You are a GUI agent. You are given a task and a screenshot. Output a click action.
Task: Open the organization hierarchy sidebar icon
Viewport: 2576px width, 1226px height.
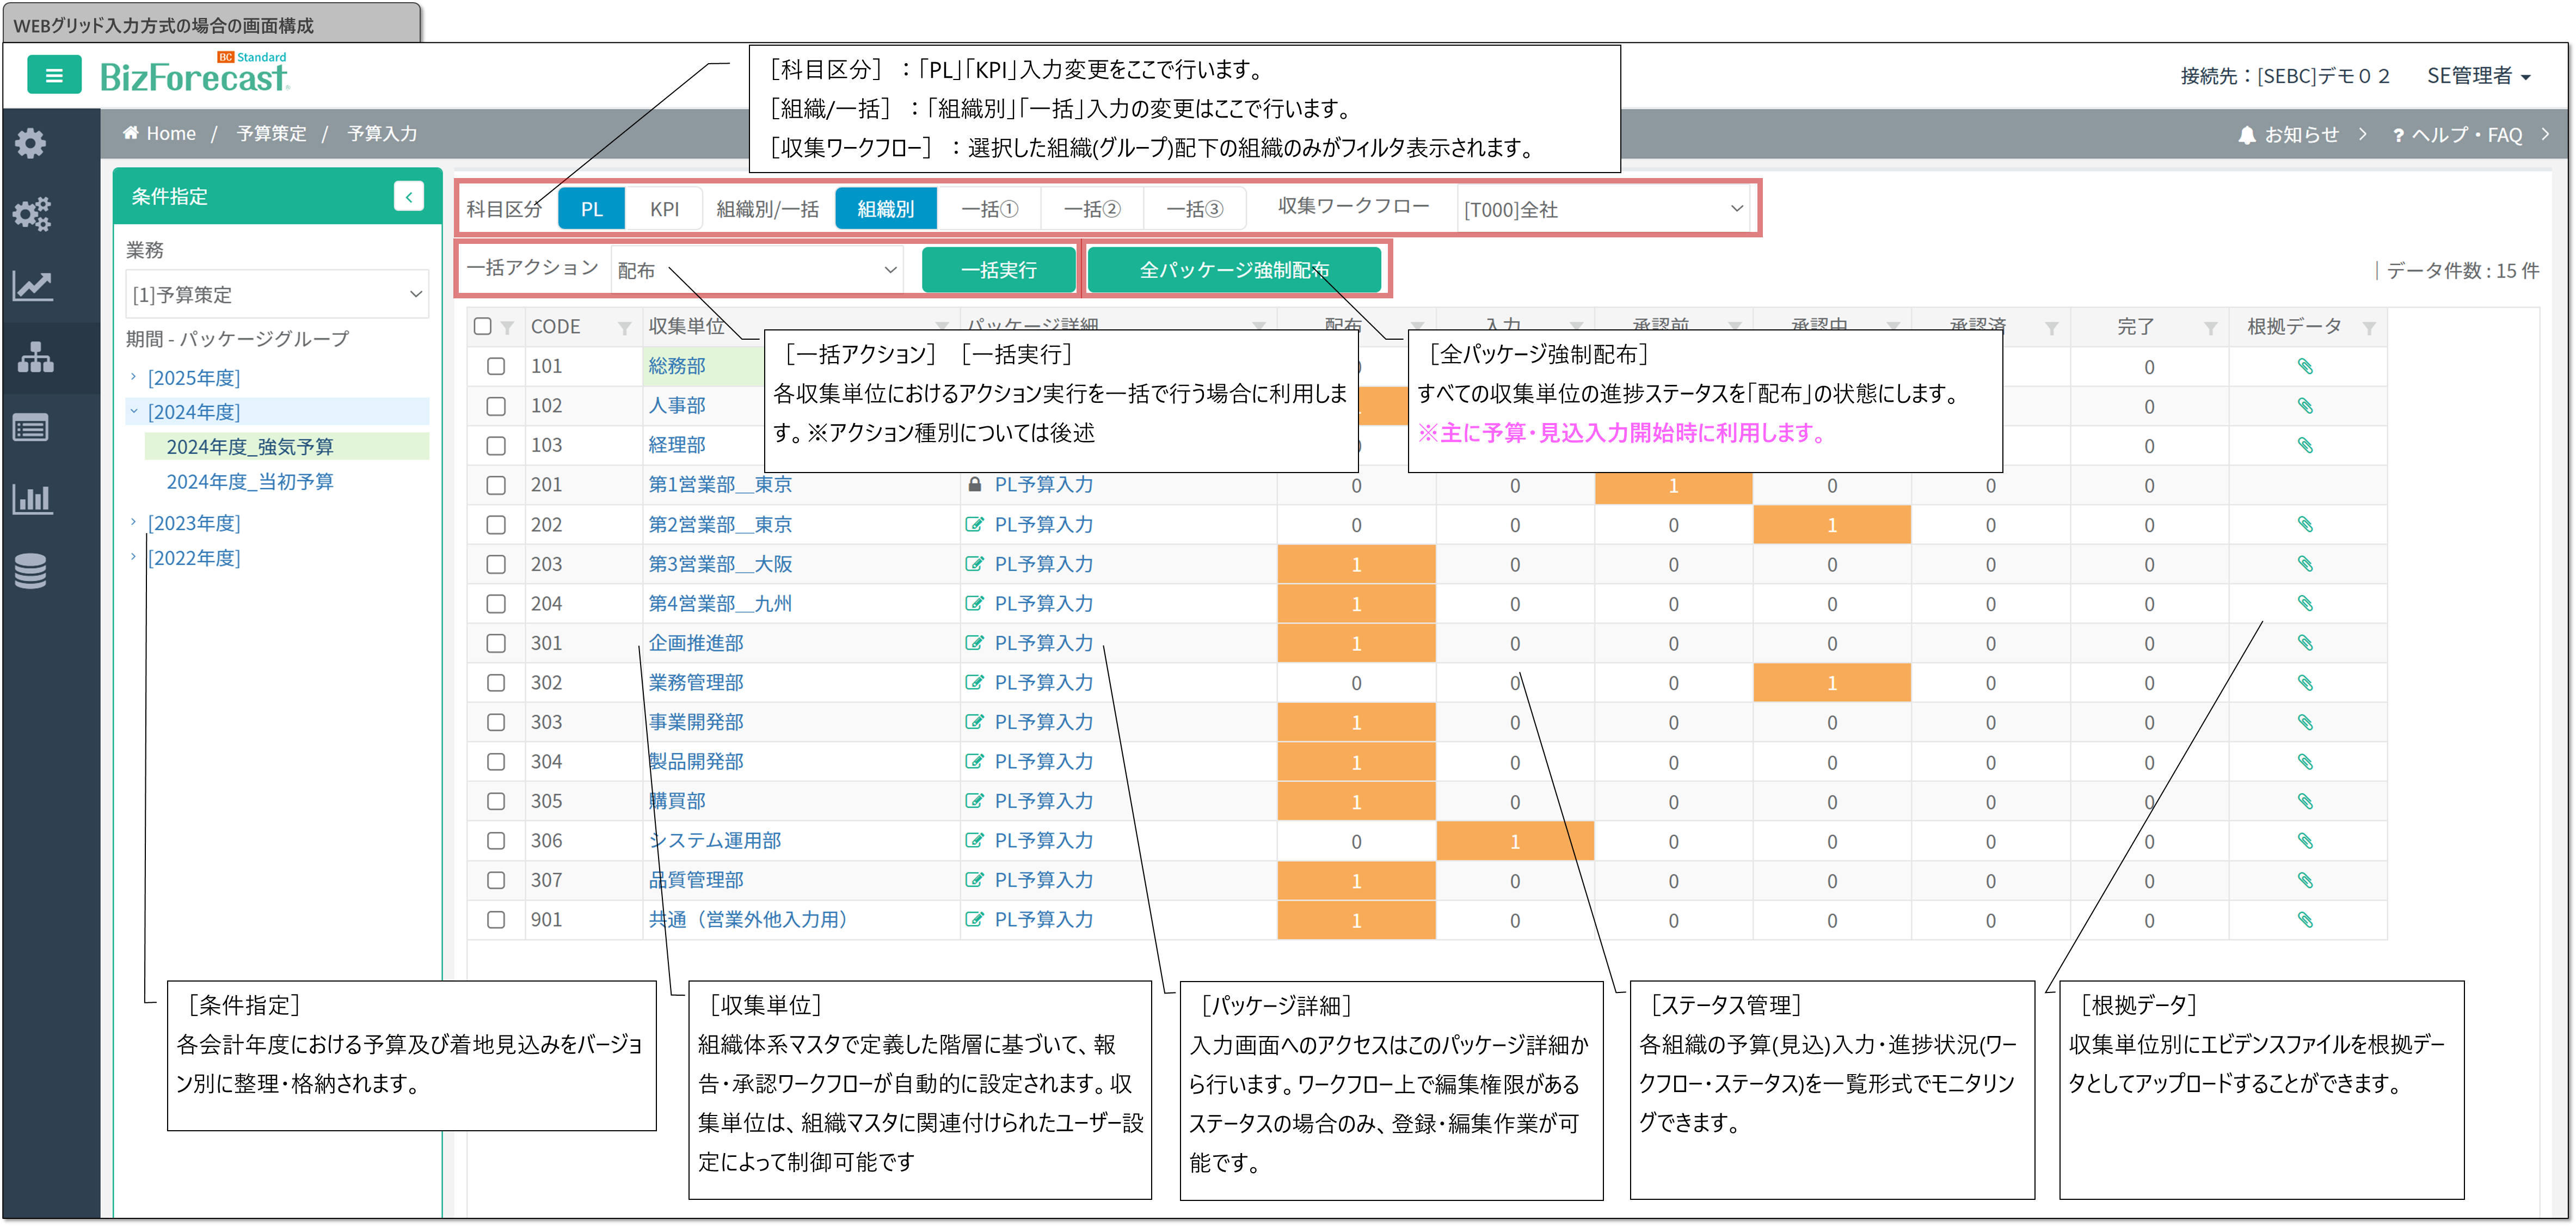pos(35,357)
